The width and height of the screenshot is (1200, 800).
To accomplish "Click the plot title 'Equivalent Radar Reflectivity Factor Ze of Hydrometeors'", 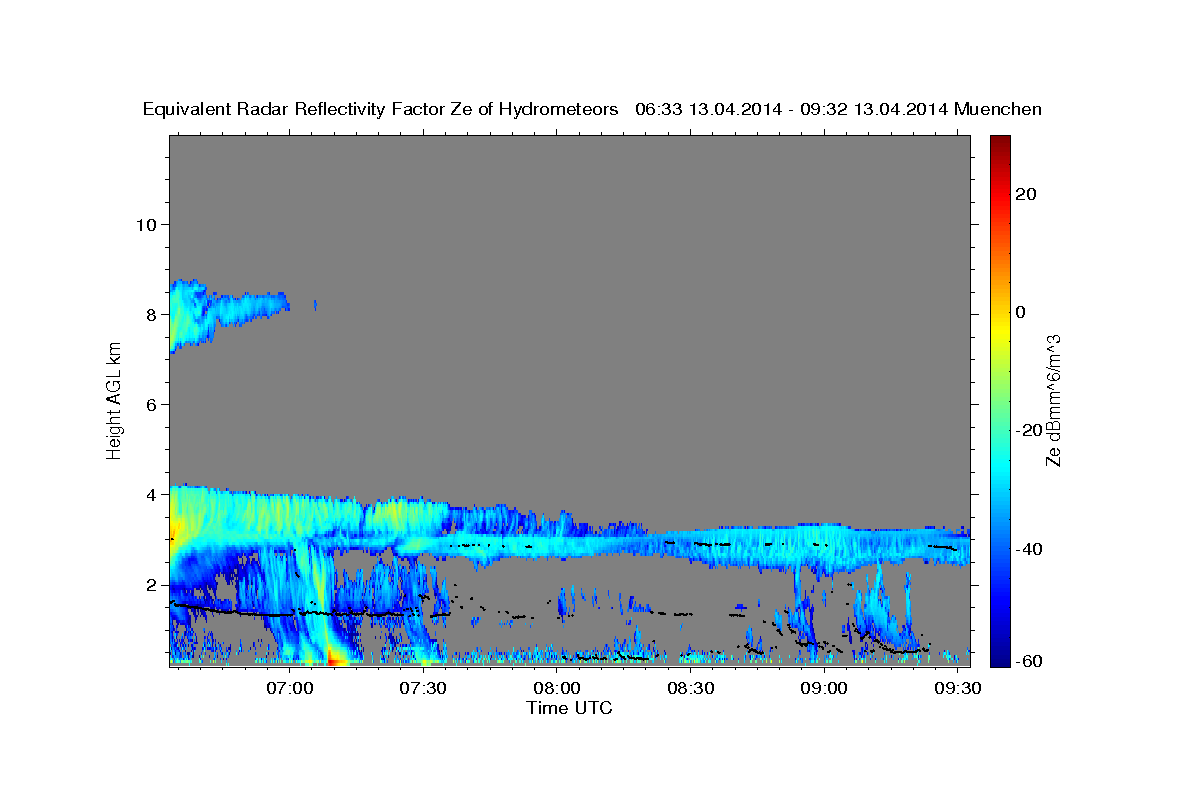I will pos(381,110).
